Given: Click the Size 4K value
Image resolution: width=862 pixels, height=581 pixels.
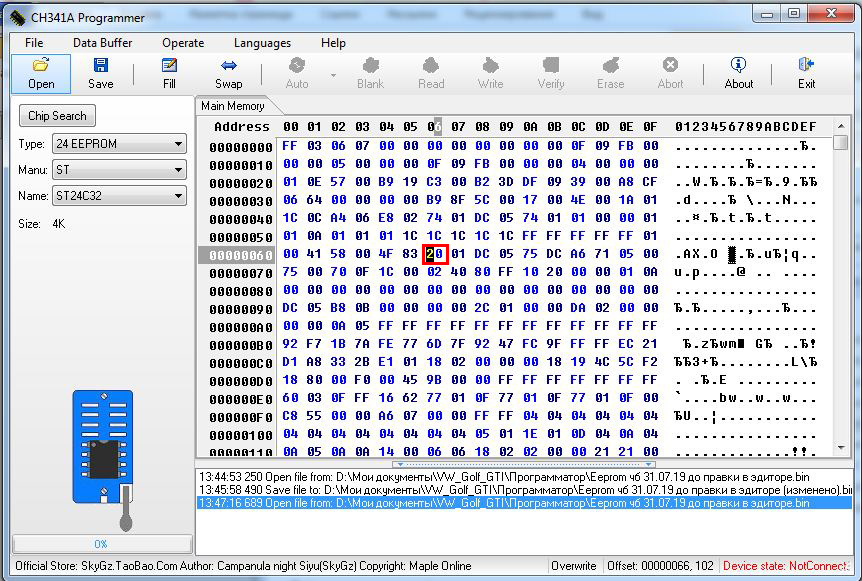Looking at the screenshot, I should point(59,224).
